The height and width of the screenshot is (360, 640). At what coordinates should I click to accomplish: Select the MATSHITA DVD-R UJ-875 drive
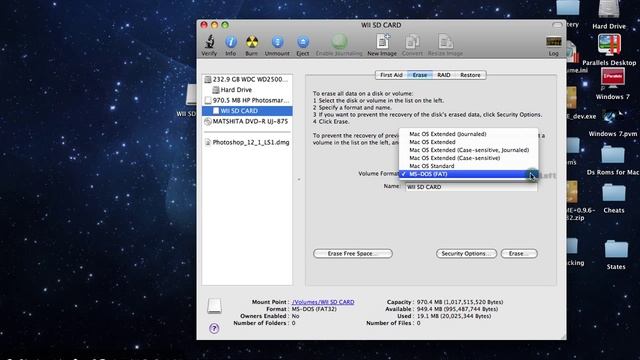(247, 122)
